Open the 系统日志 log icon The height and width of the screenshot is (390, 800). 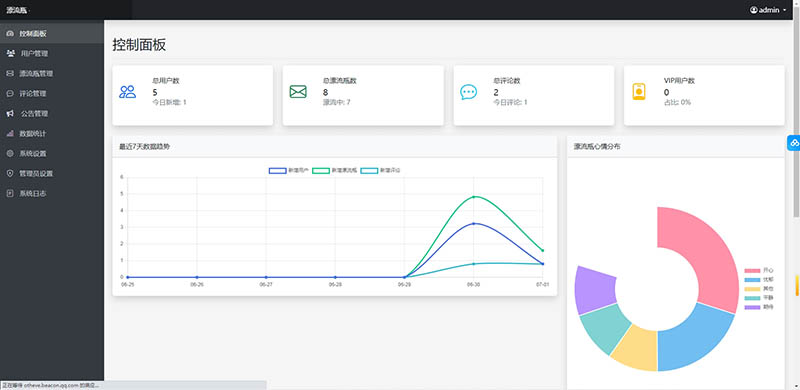click(10, 193)
